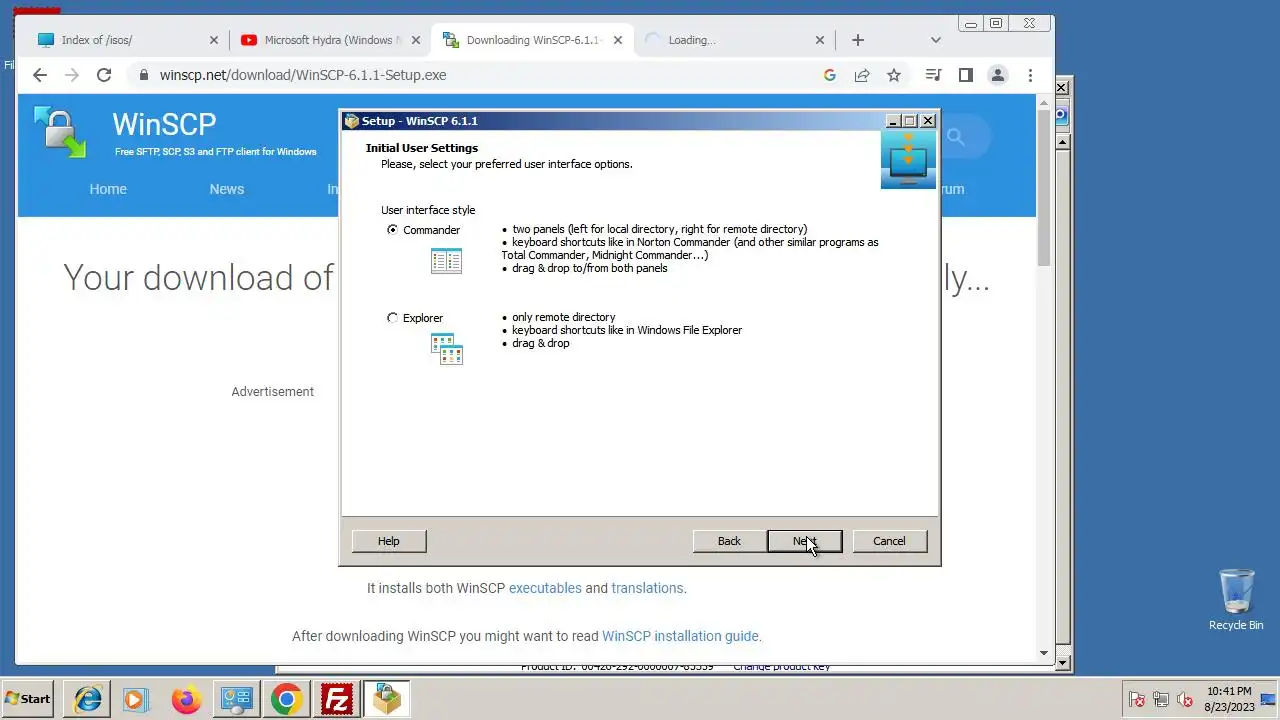
Task: Share this page via share icon
Action: 862,75
